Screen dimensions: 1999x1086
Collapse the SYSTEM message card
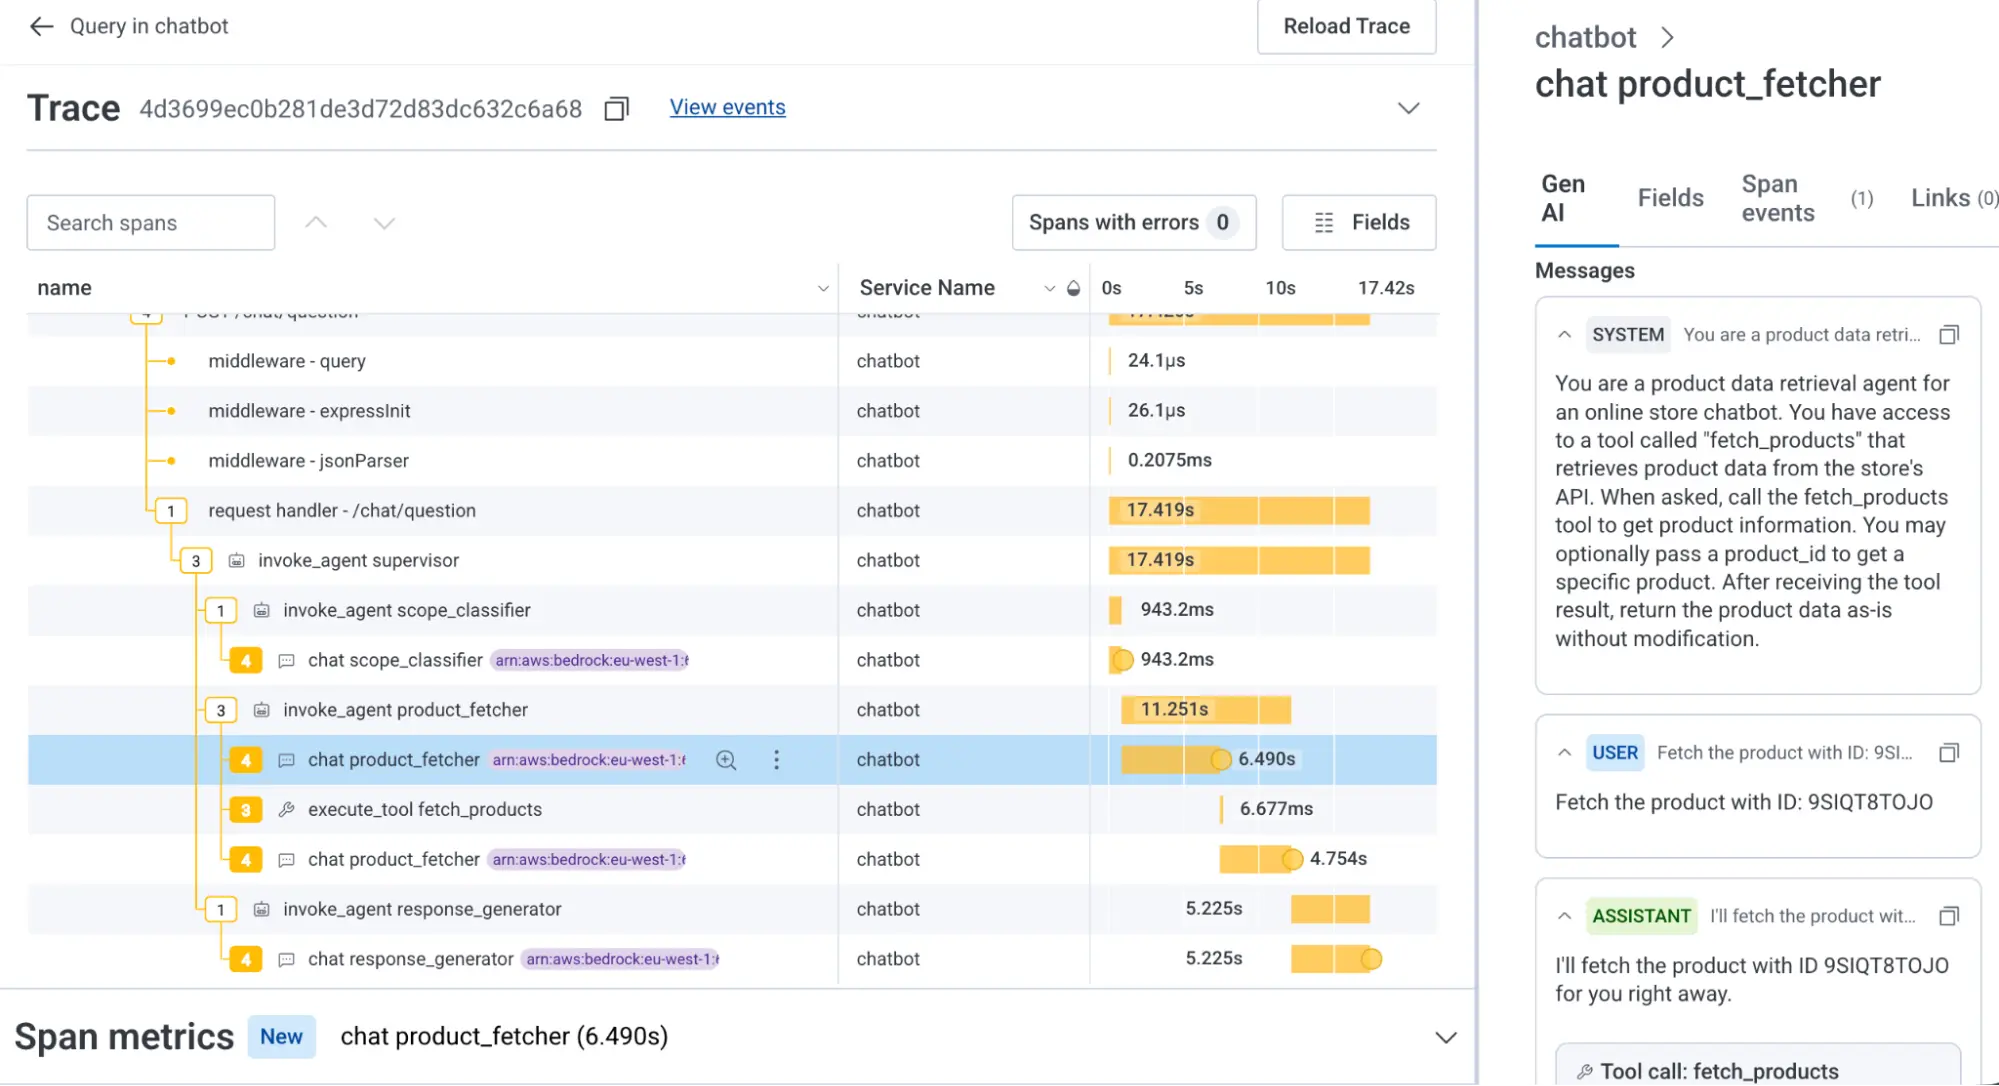[x=1563, y=334]
